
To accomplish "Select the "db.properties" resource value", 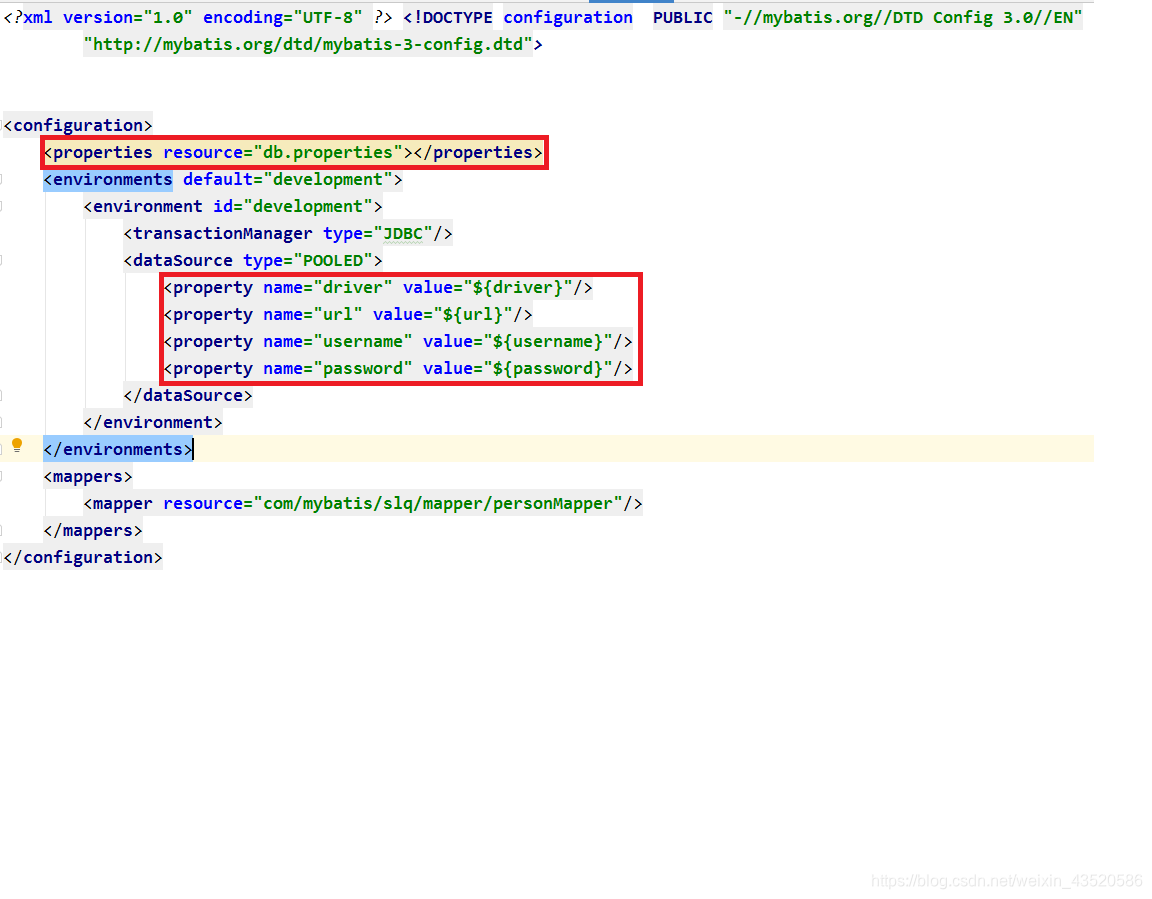I will coord(328,153).
